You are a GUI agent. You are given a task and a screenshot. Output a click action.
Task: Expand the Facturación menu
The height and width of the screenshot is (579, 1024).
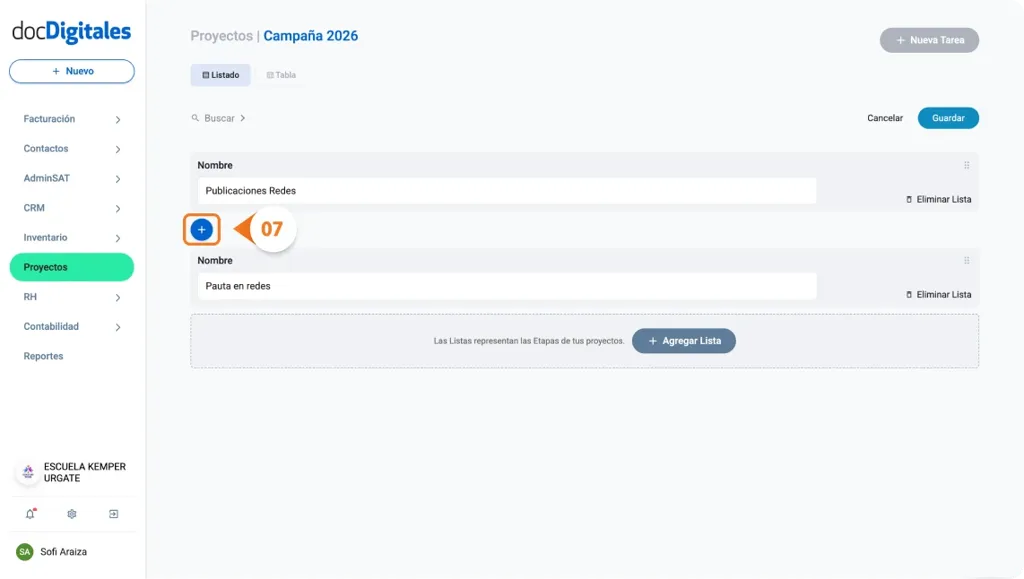[x=118, y=118]
